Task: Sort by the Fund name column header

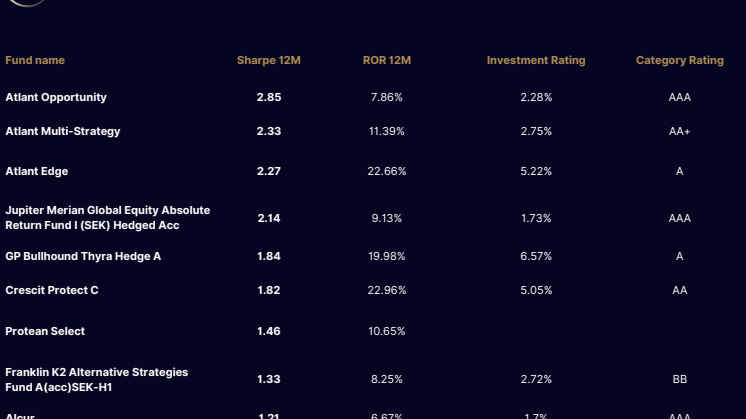Action: (x=35, y=61)
